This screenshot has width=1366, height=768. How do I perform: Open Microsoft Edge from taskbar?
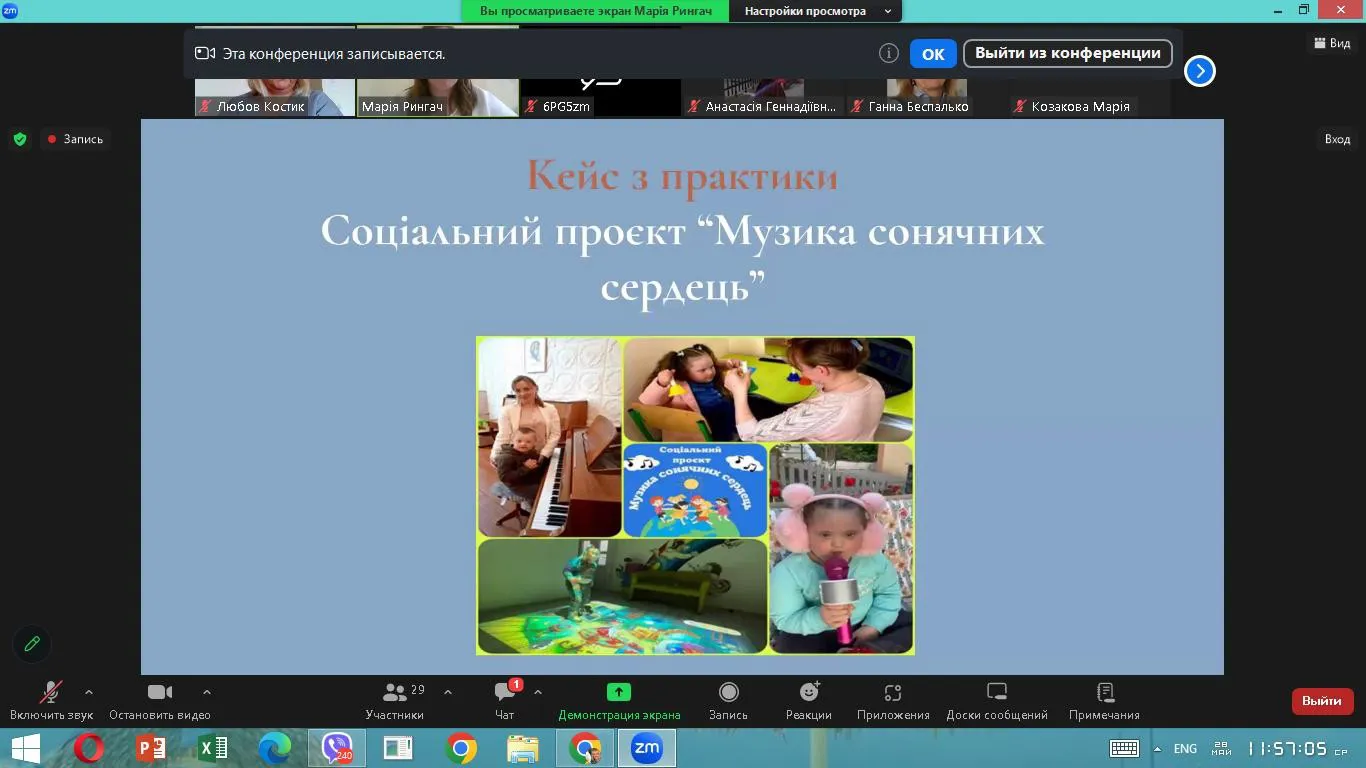(275, 748)
